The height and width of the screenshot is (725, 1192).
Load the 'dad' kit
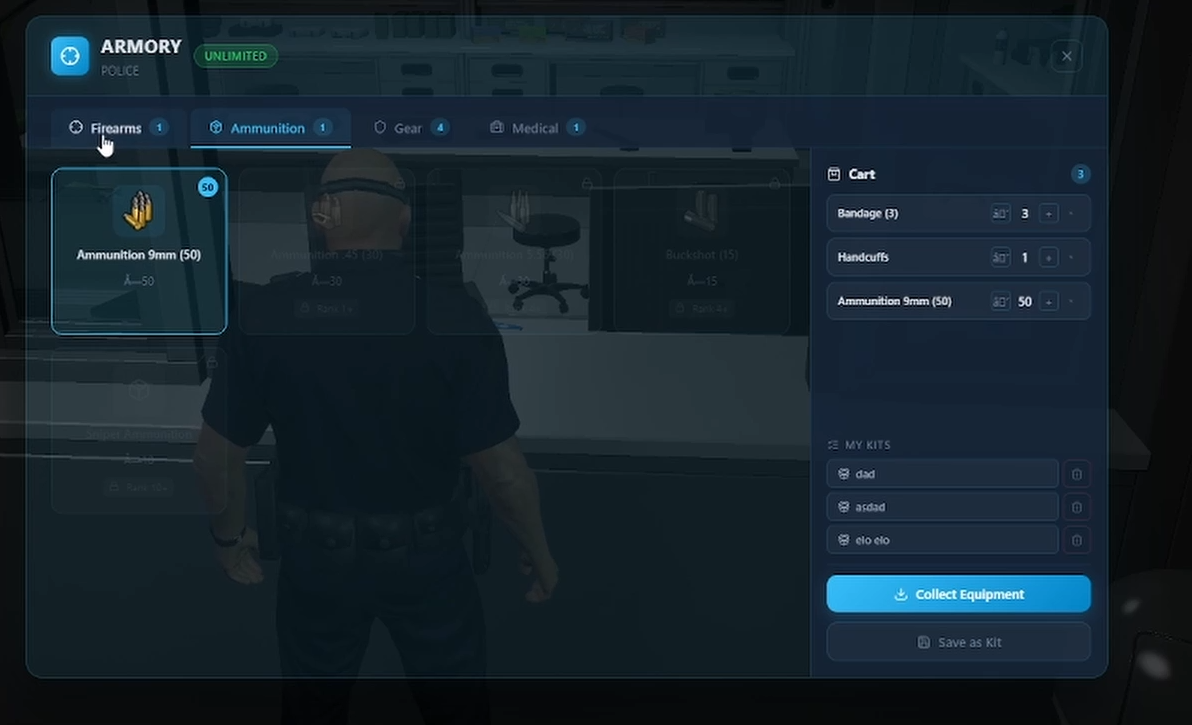click(x=942, y=473)
